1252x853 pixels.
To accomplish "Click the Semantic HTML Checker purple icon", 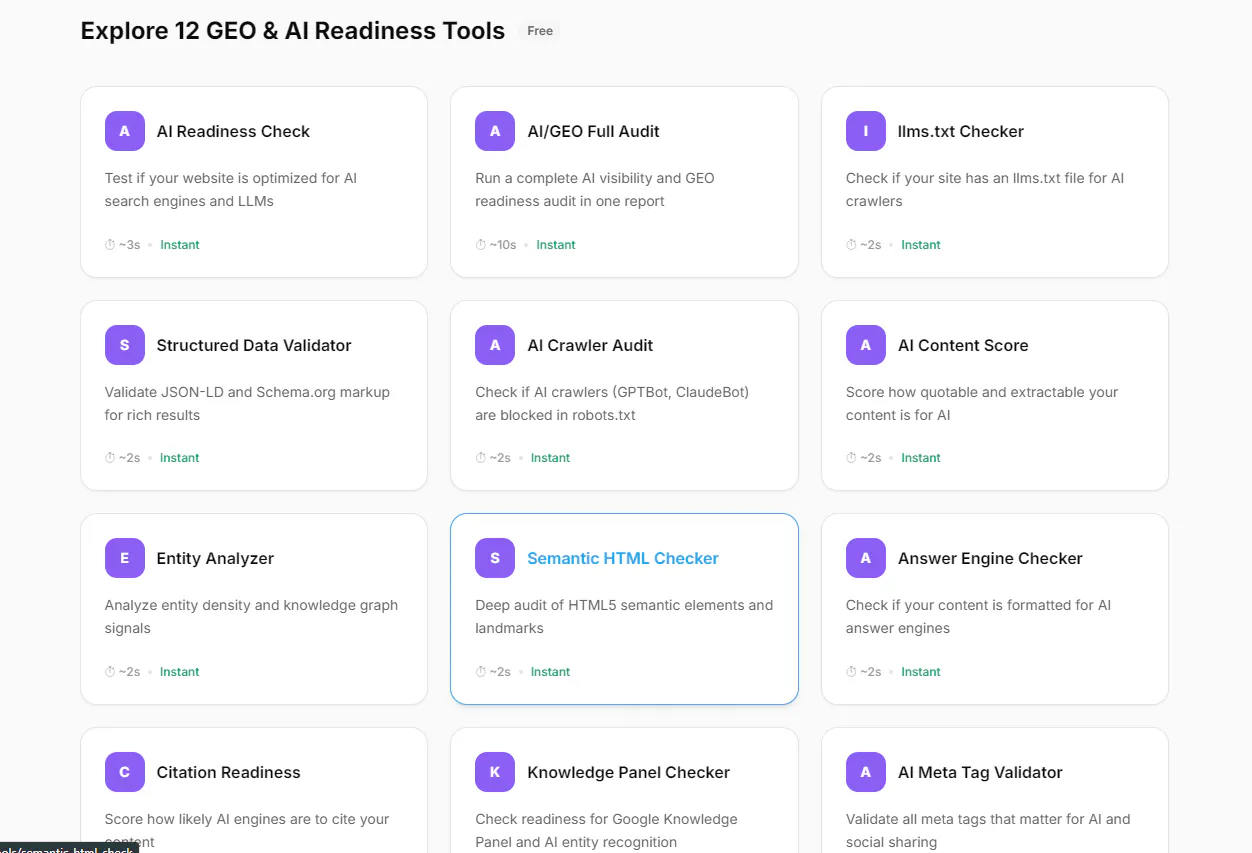I will [x=495, y=558].
